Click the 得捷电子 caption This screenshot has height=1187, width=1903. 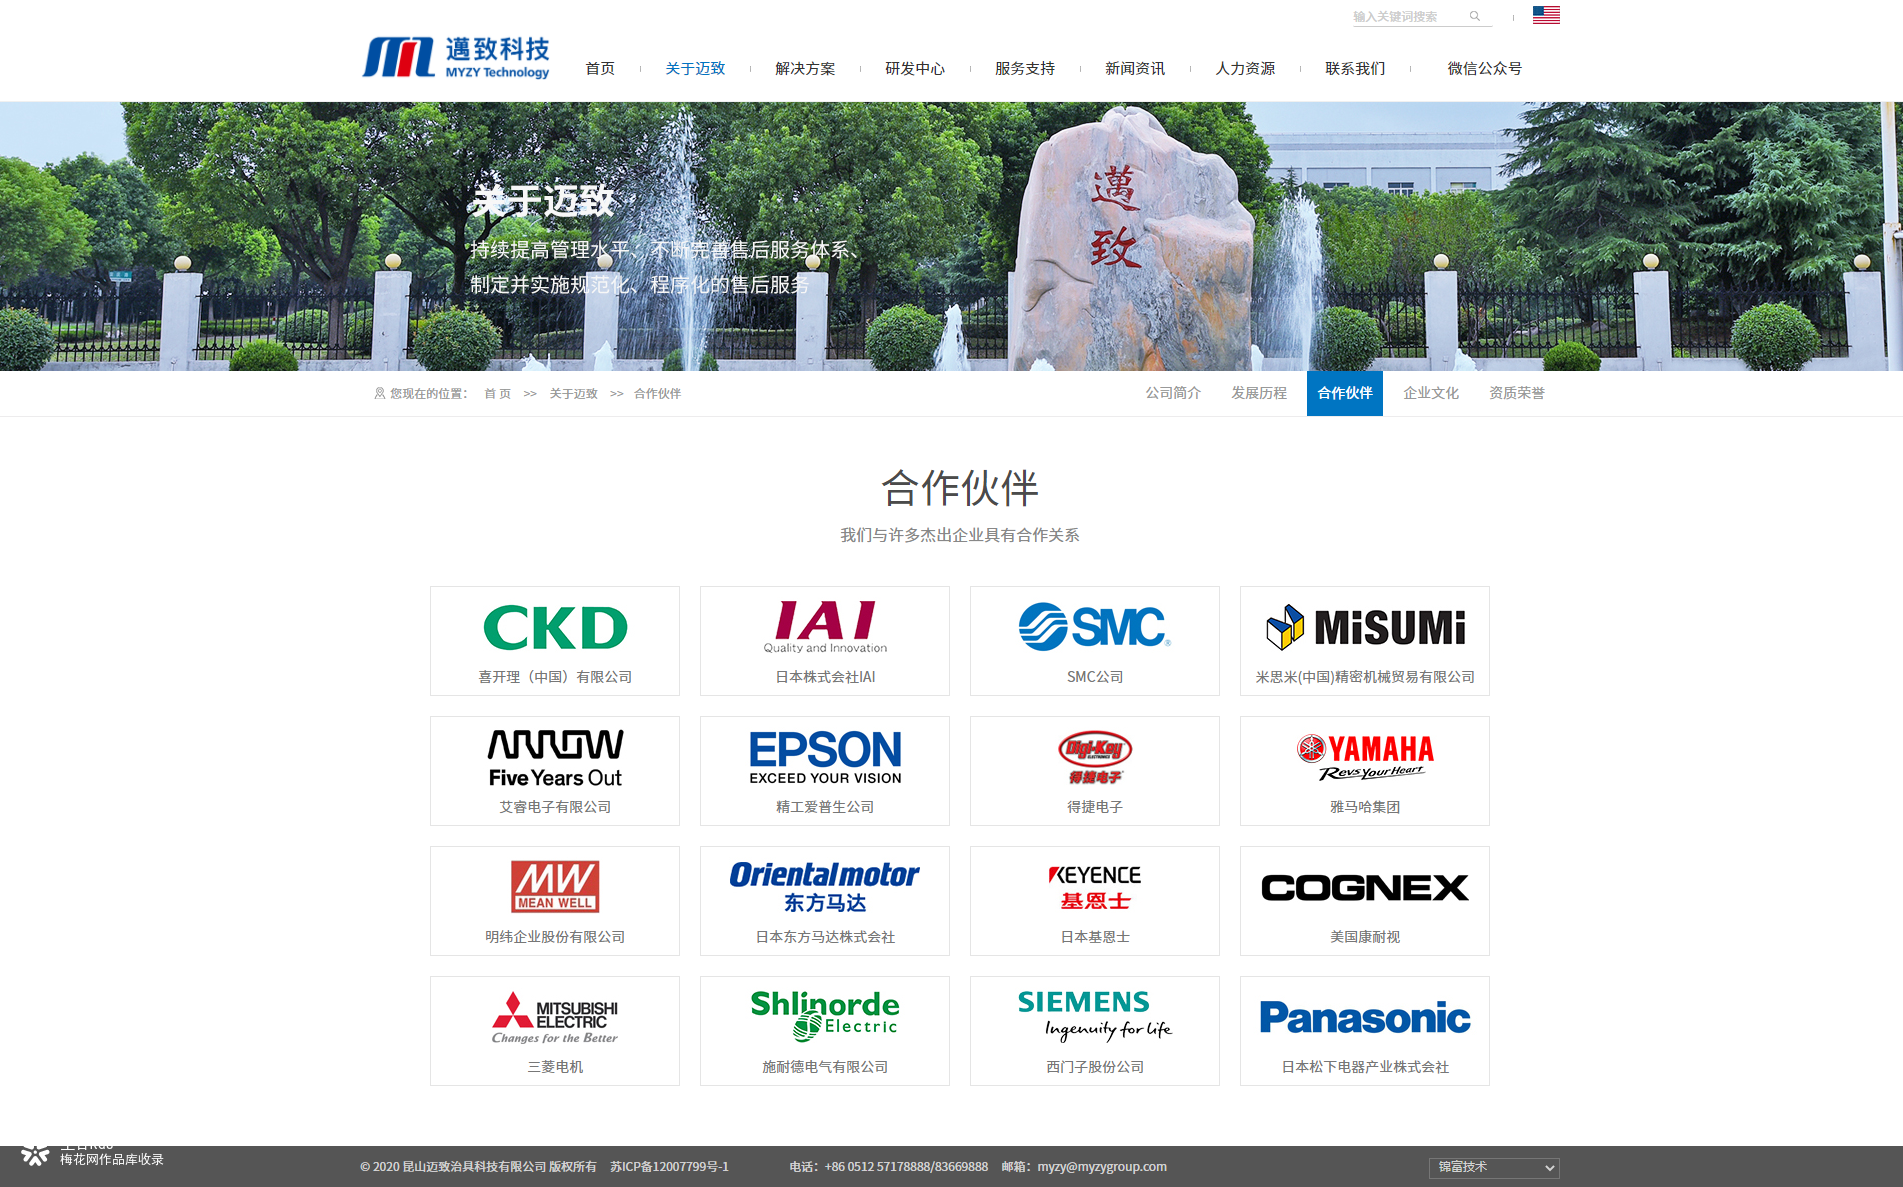point(1095,807)
